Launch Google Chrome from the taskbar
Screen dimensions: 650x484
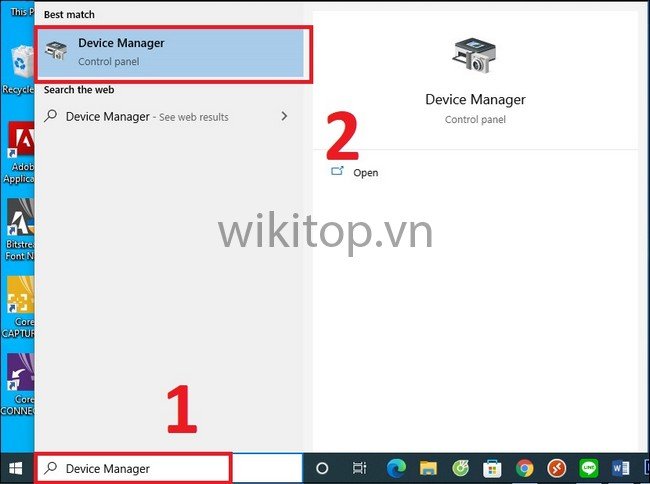tap(524, 468)
